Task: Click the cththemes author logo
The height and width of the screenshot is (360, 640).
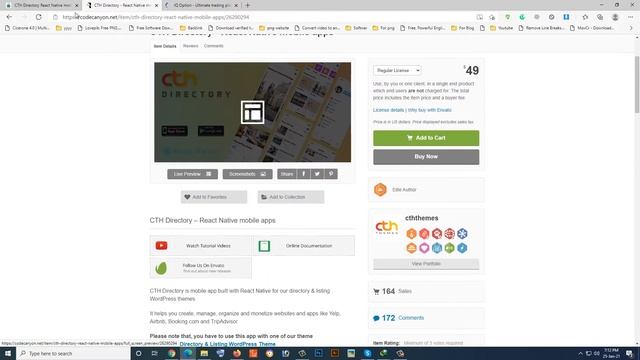Action: click(x=387, y=227)
